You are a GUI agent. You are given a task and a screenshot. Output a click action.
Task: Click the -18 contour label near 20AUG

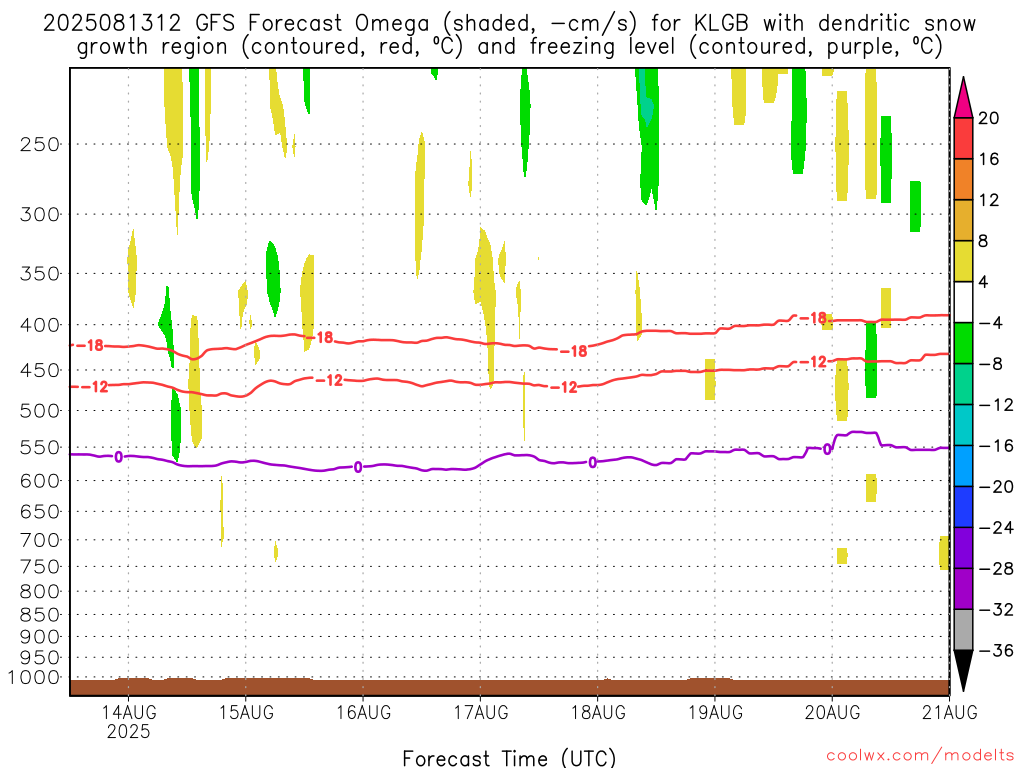[814, 318]
